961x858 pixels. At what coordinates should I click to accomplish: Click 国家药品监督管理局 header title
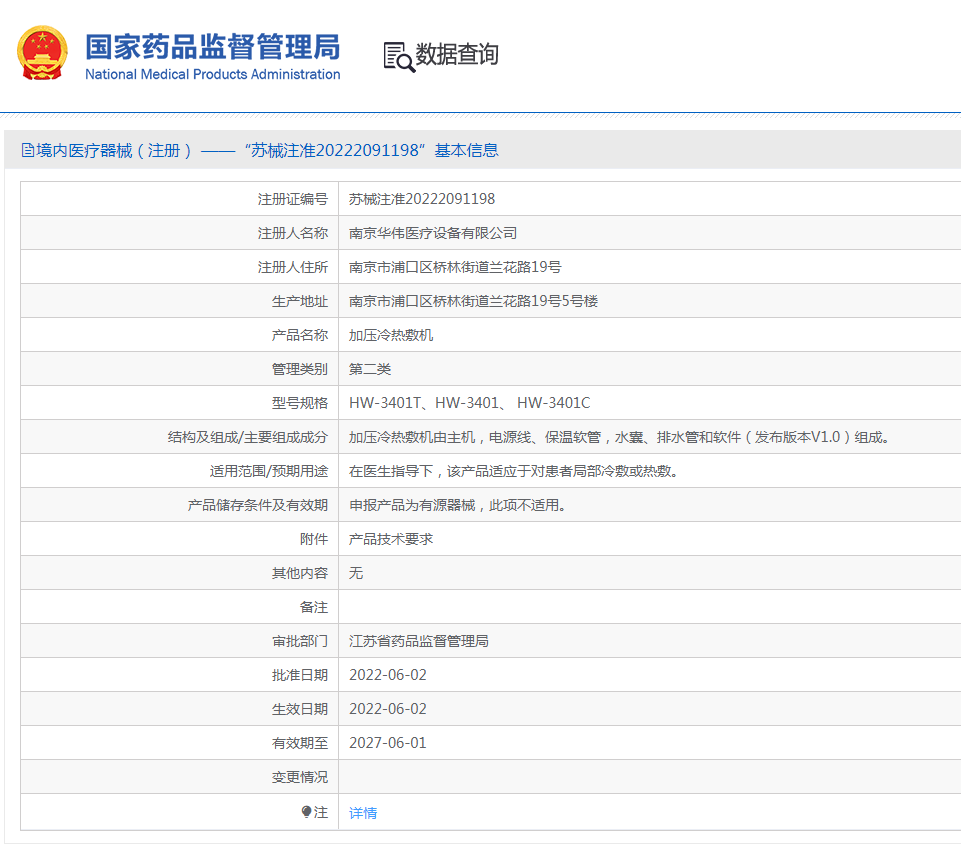click(213, 47)
